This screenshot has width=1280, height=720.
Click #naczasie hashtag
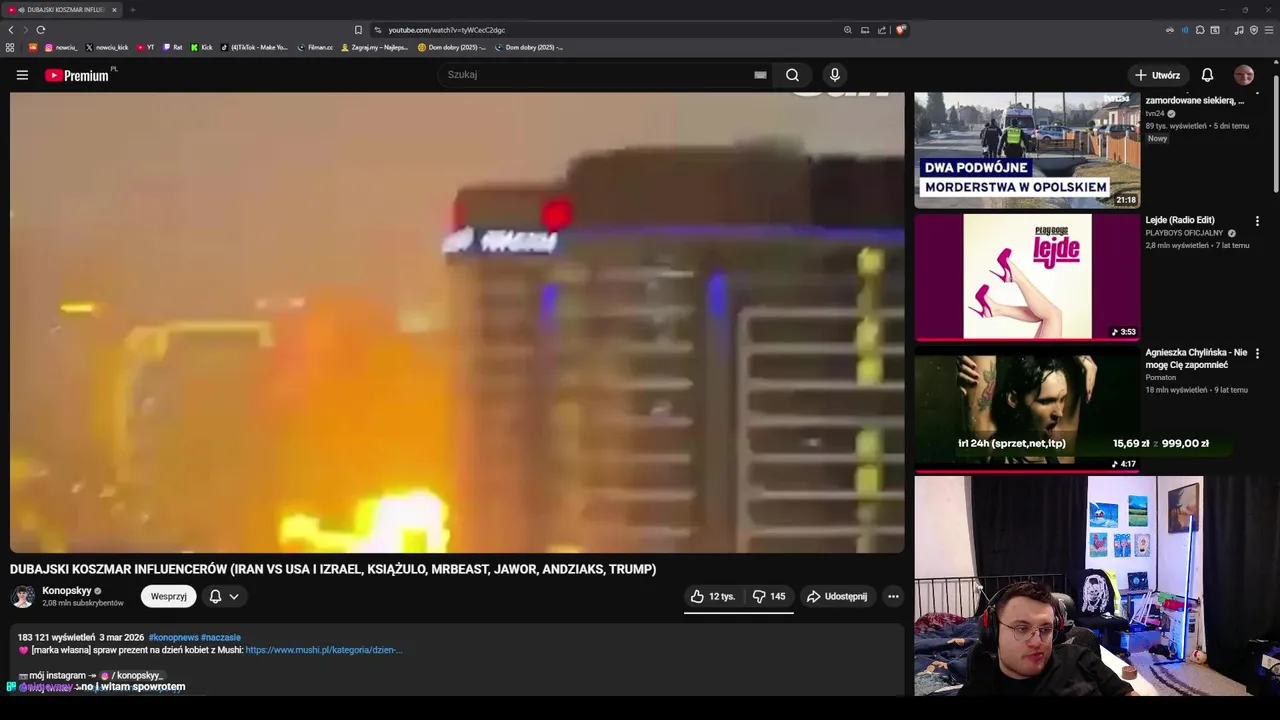220,637
